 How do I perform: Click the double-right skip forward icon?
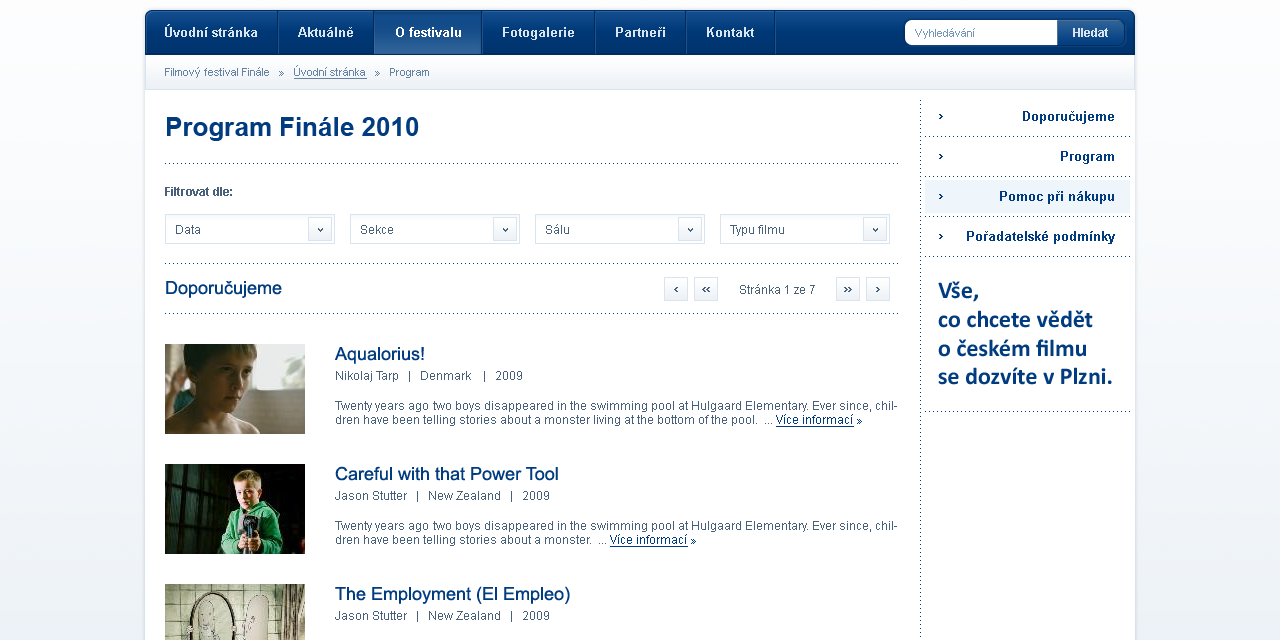(x=847, y=288)
